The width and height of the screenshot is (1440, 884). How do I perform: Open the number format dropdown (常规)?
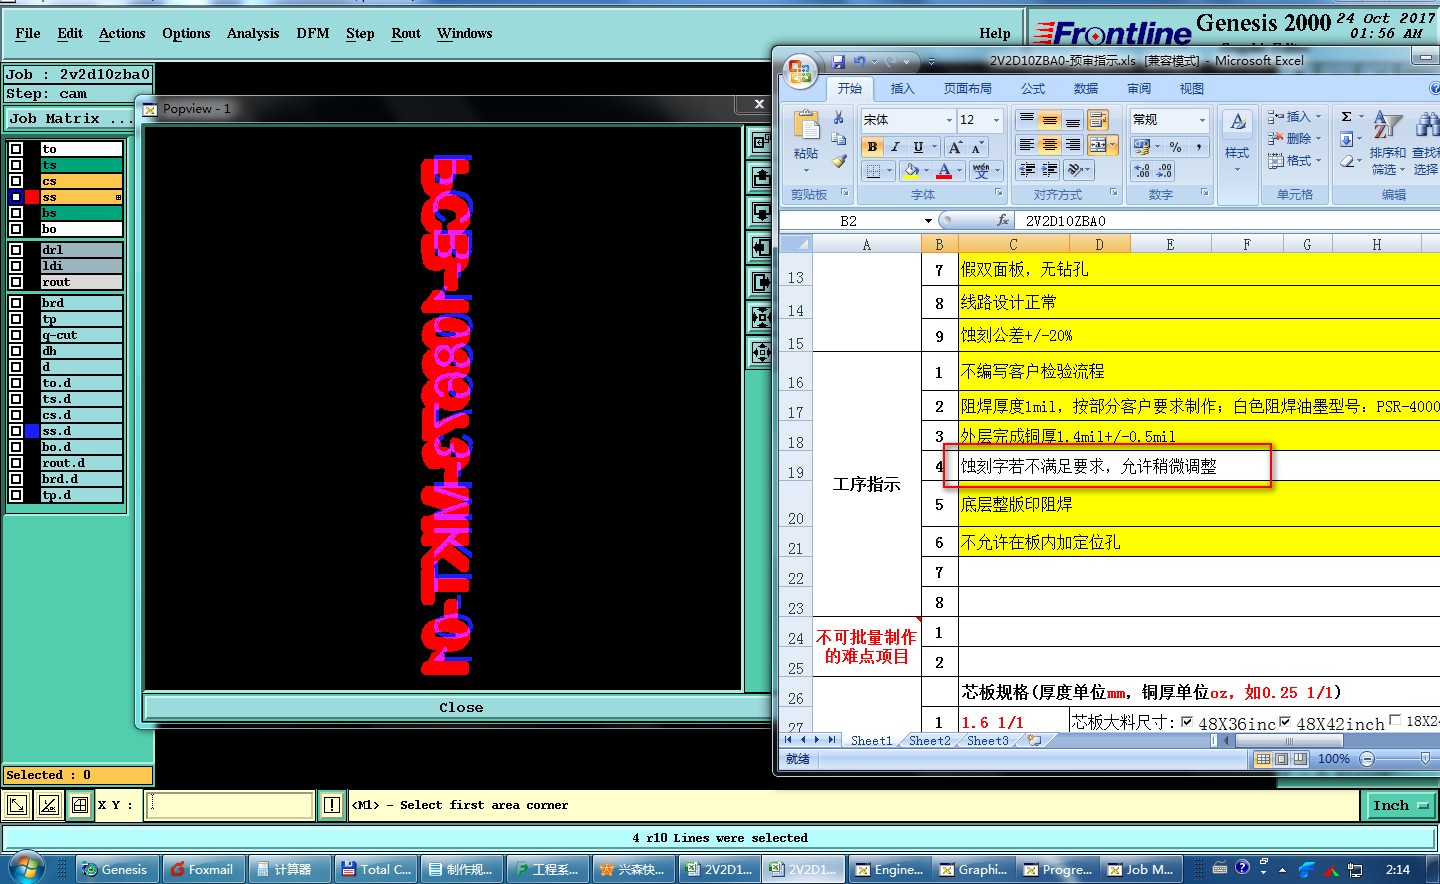tap(1202, 120)
